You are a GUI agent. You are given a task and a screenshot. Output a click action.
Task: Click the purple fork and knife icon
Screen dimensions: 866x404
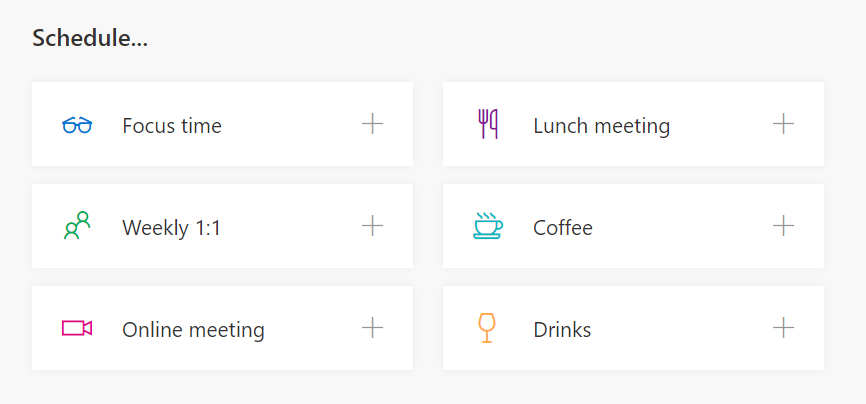click(488, 124)
